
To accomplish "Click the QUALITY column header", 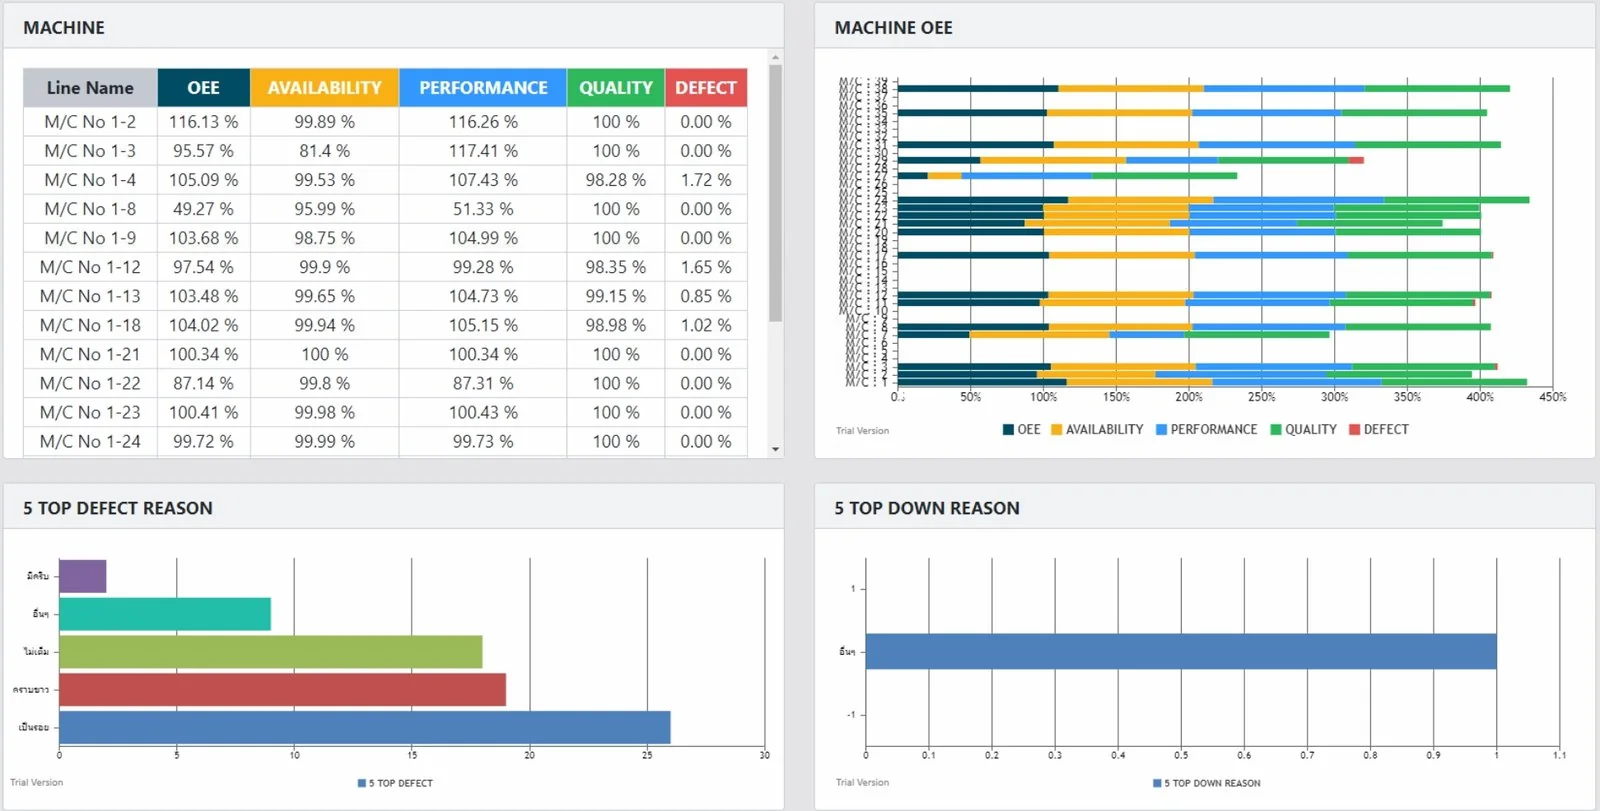I will [x=615, y=88].
